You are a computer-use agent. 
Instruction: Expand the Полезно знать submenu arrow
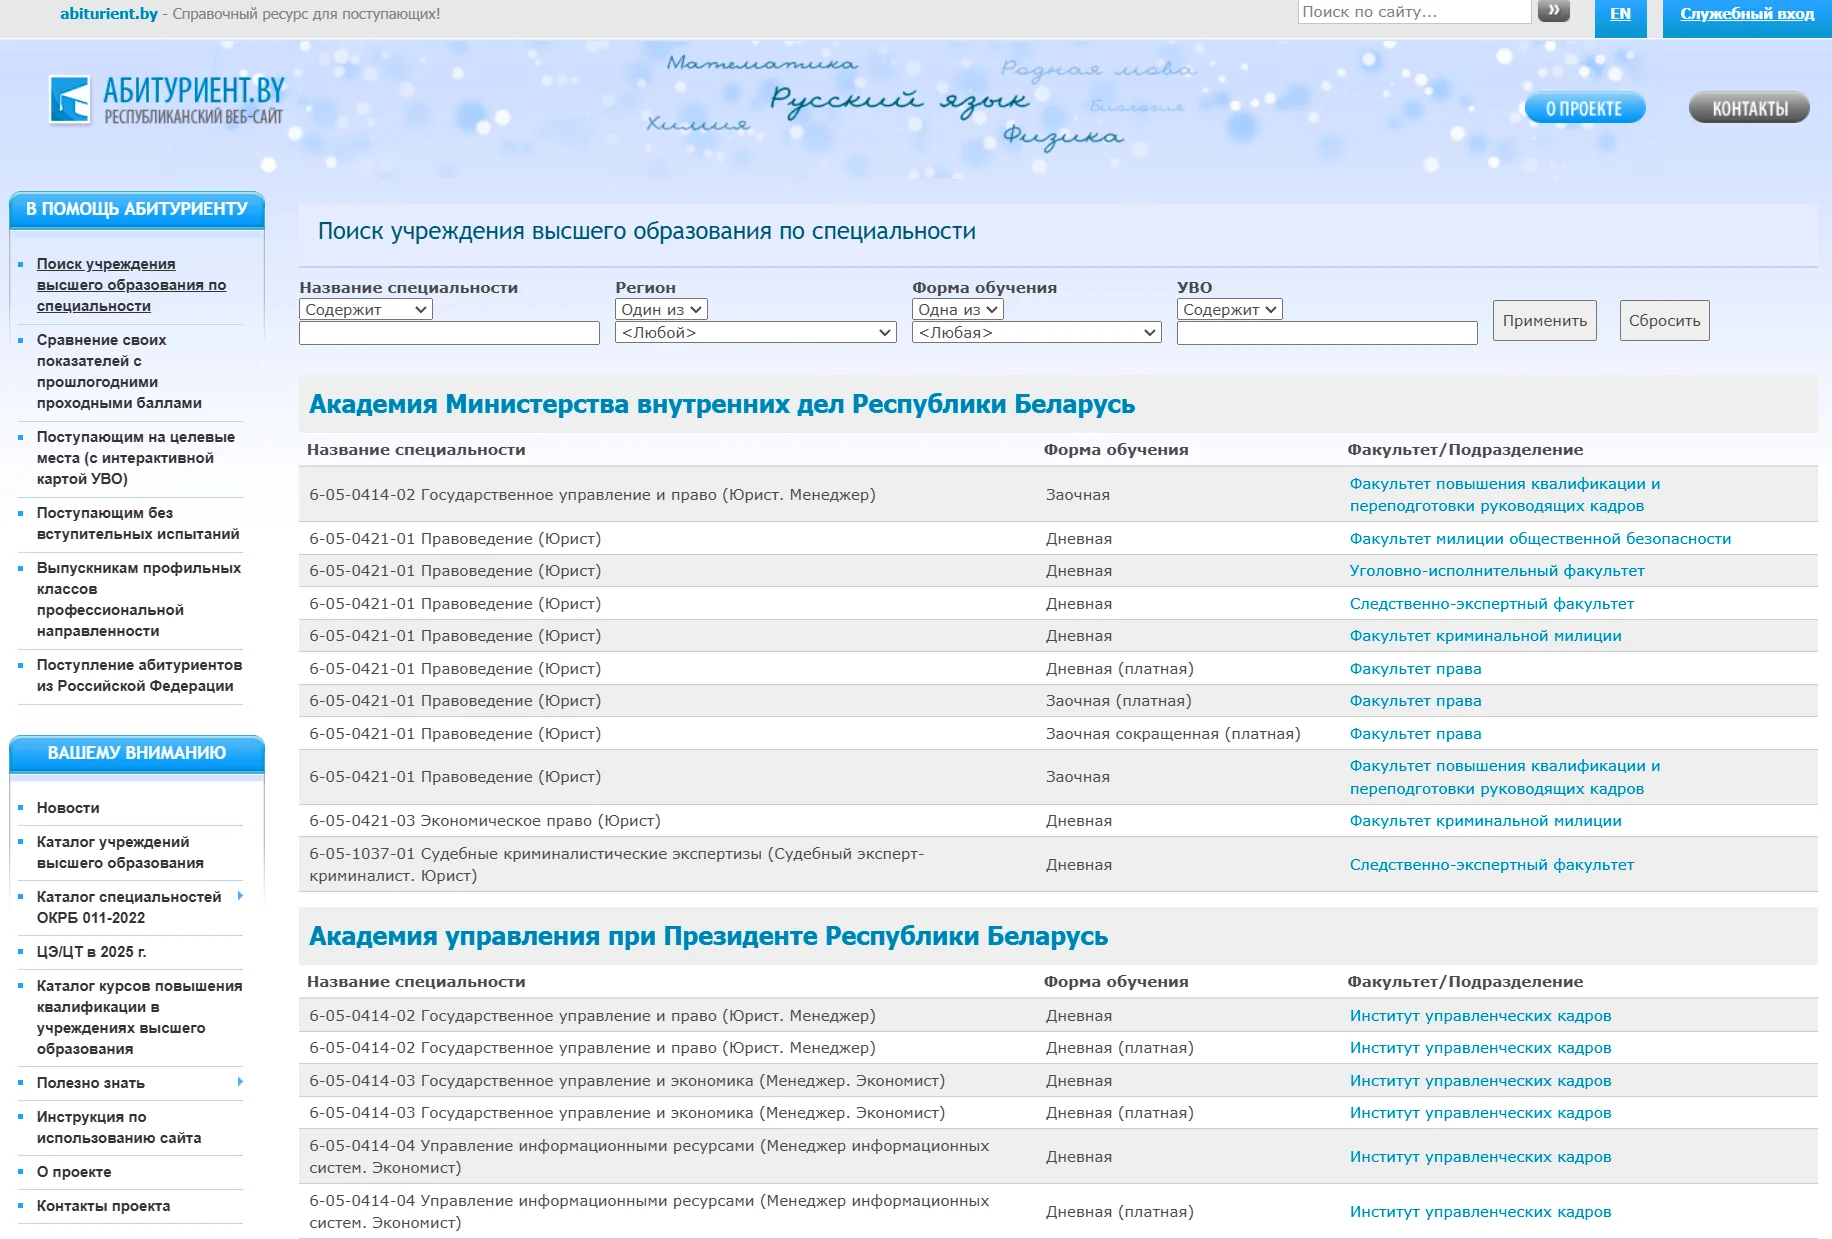[240, 1082]
